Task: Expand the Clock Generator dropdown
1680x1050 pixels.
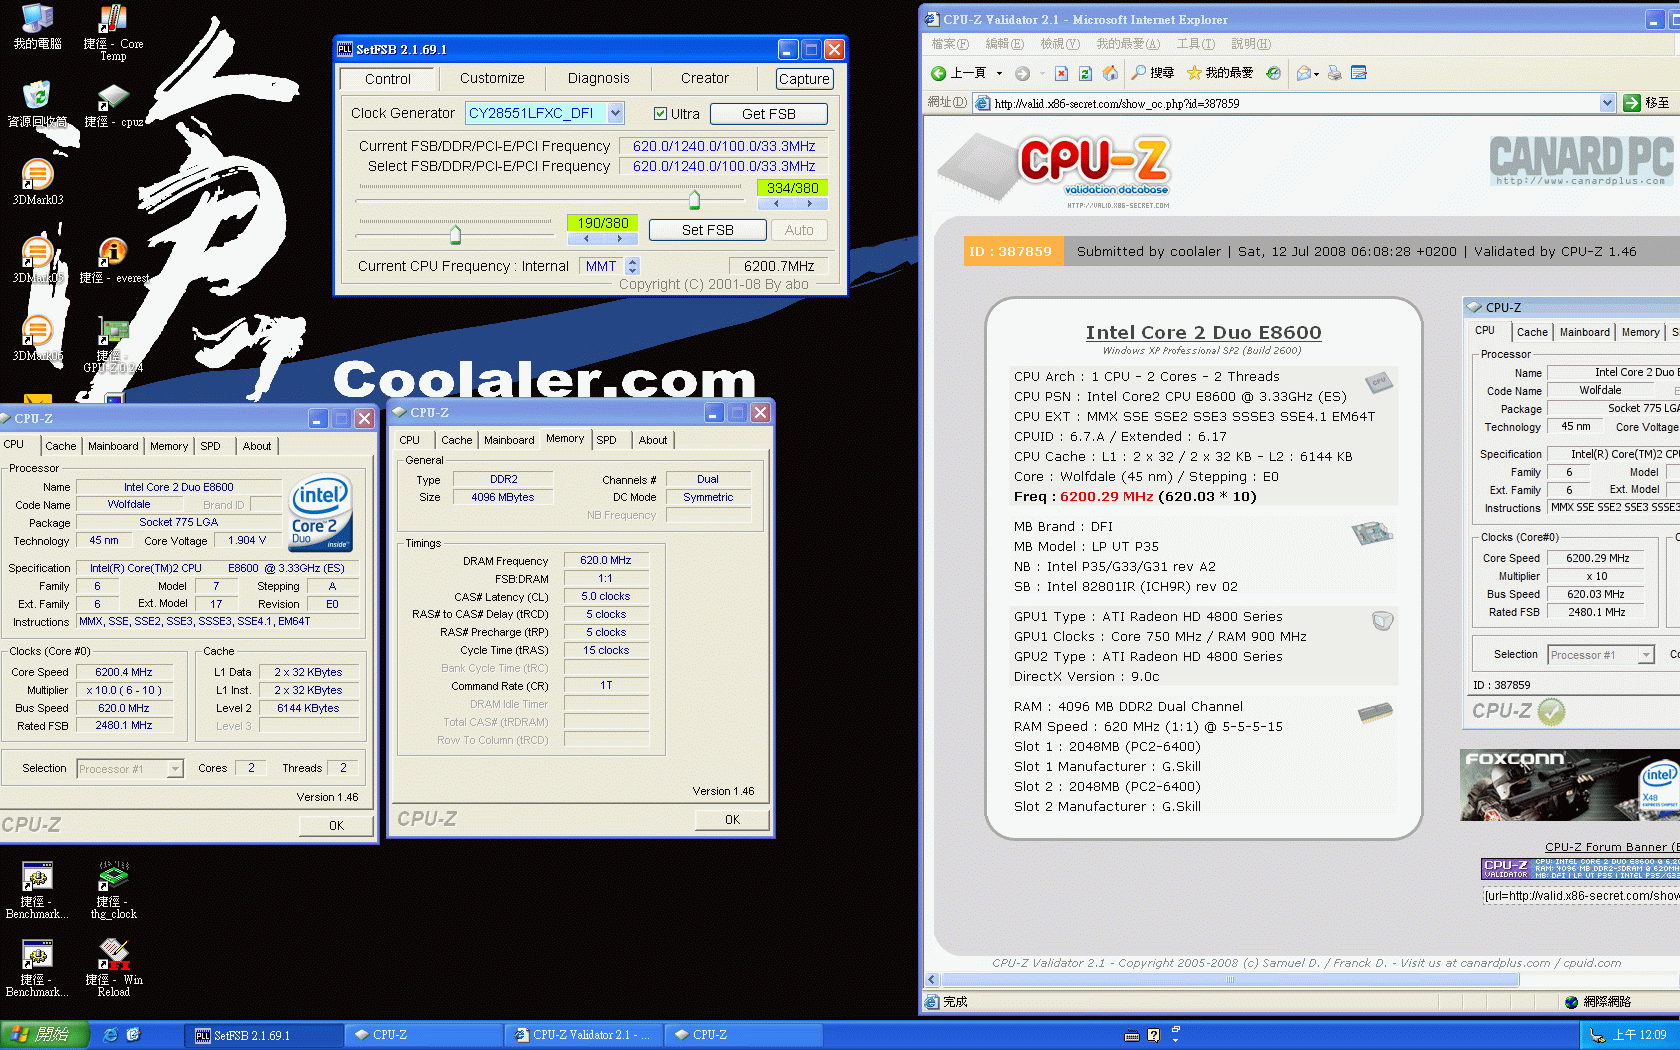Action: pyautogui.click(x=616, y=113)
